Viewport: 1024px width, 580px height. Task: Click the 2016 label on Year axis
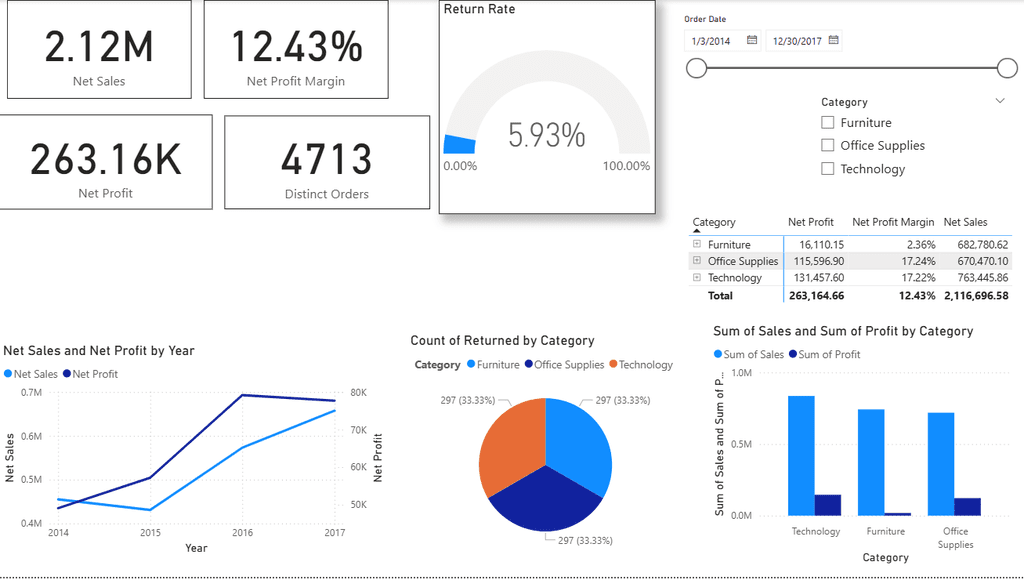pos(242,532)
